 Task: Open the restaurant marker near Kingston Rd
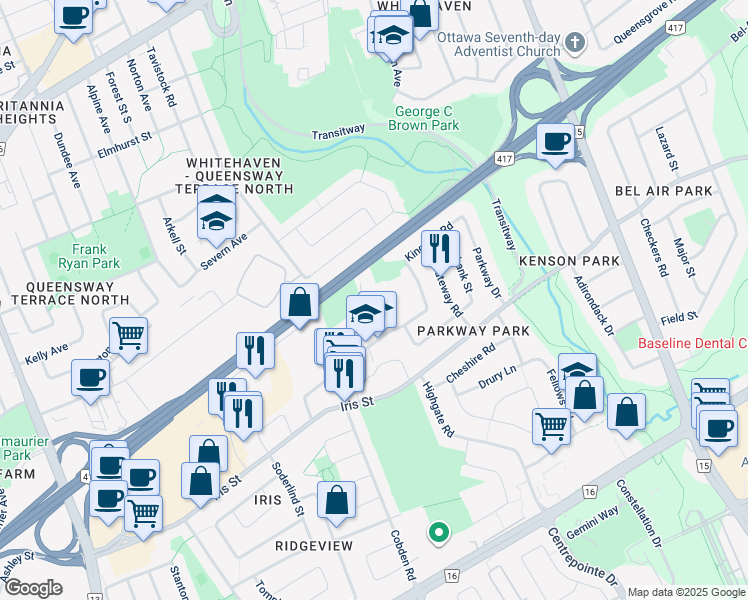click(440, 247)
